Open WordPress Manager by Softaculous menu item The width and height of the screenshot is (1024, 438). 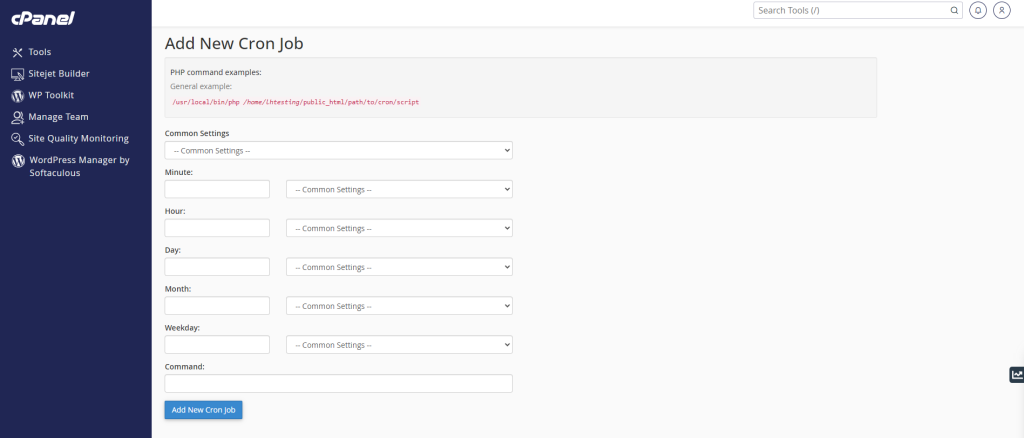pos(79,166)
